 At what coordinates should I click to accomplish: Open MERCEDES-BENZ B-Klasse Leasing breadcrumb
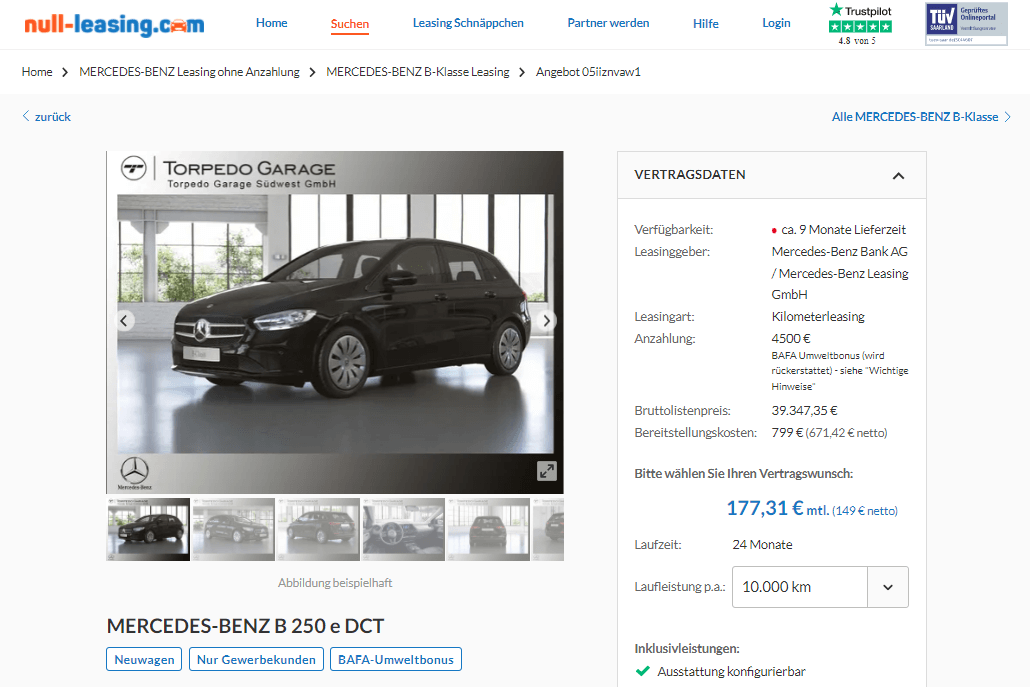(x=418, y=72)
